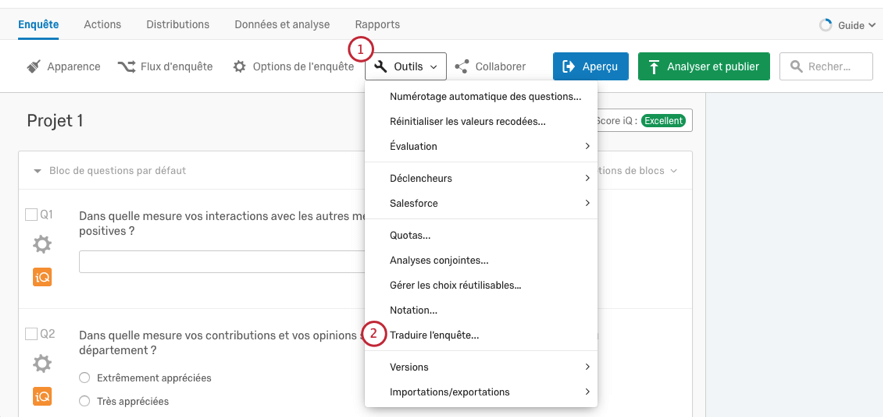Tick the checkbox next to Q2
Viewport: 883px width, 417px height.
[31, 334]
